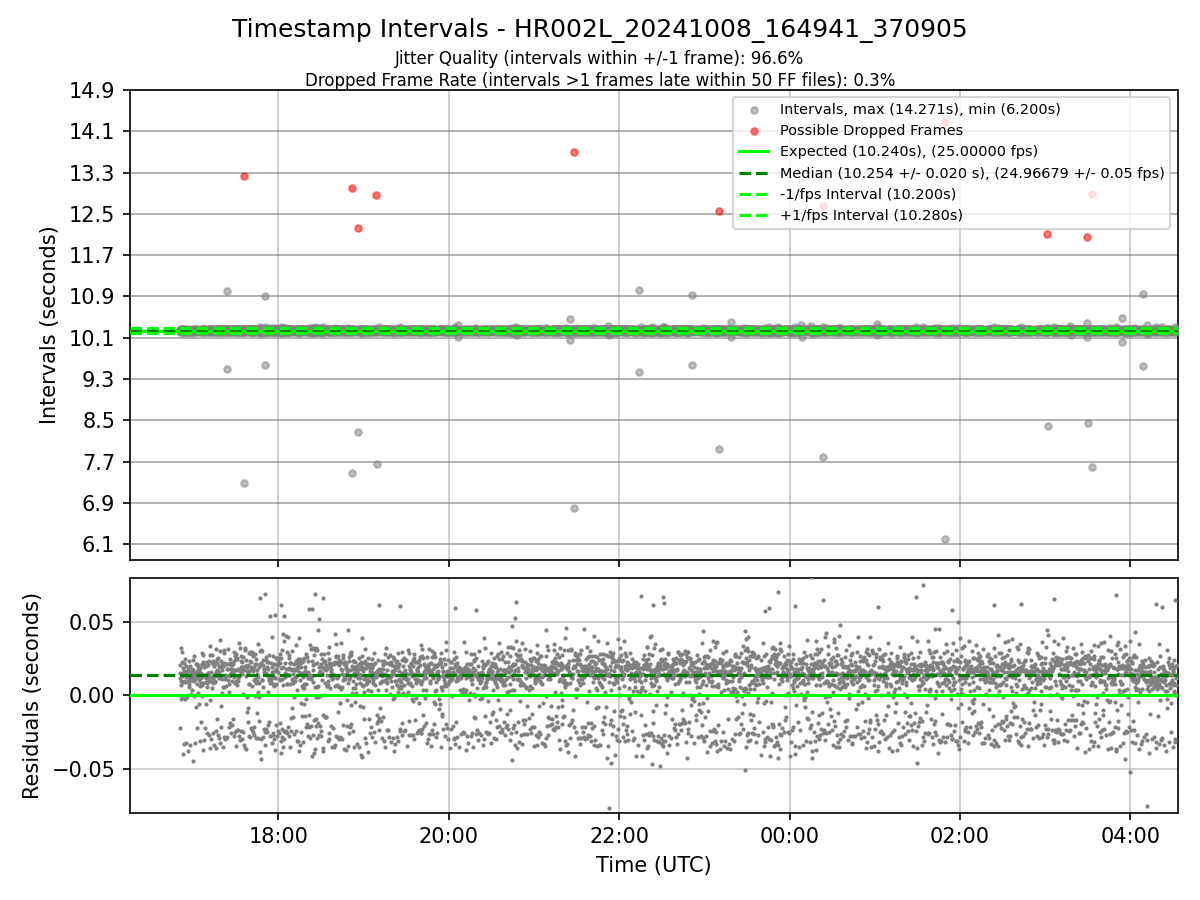Click the 8.5 y-axis tick label
This screenshot has height=900, width=1200.
tap(101, 420)
